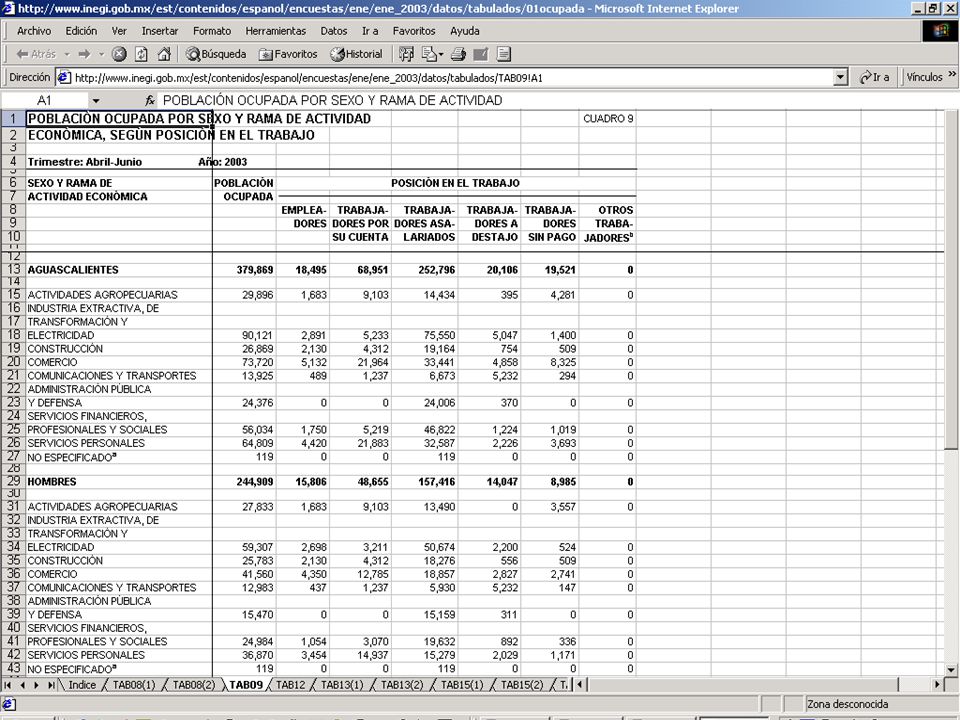The image size is (960, 720).
Task: Jump to the first sheet tab
Action: tap(8, 685)
